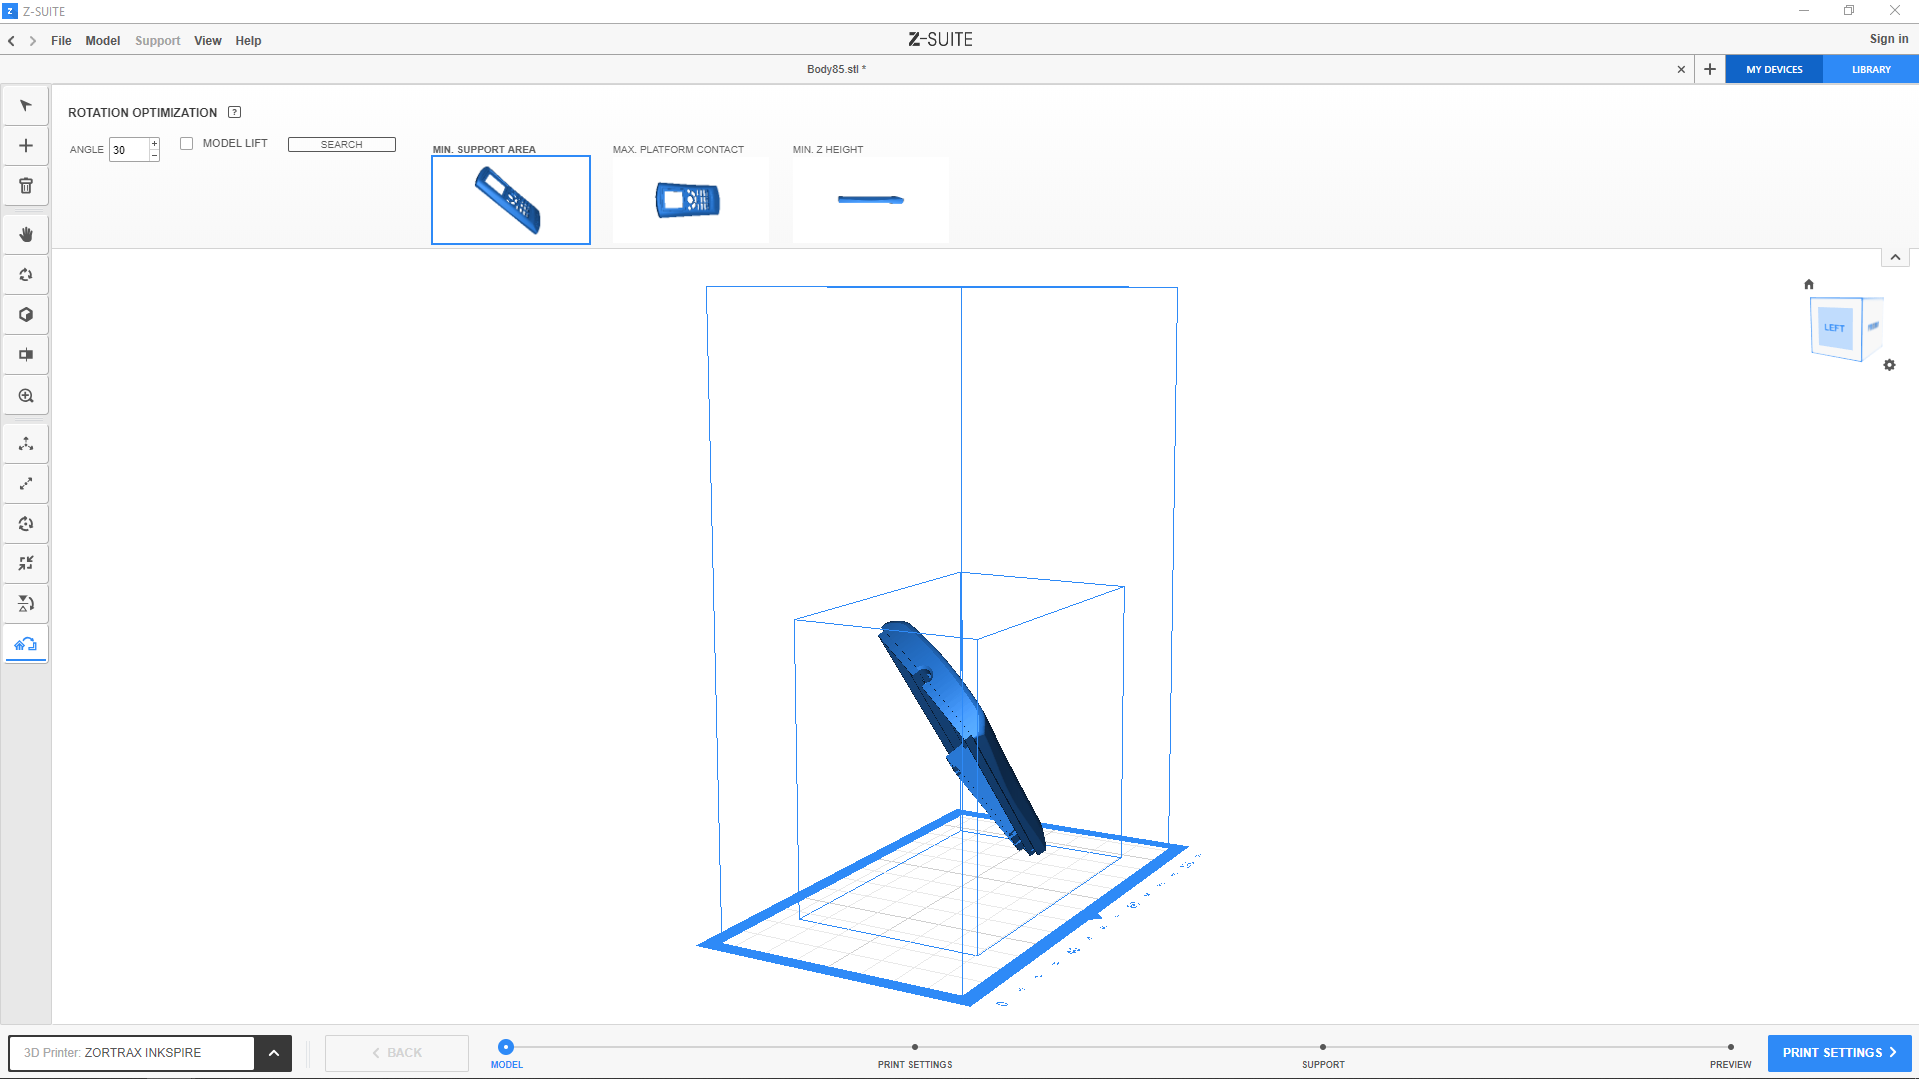The image size is (1919, 1079).
Task: Click the home view icon near cube
Action: [x=1808, y=285]
